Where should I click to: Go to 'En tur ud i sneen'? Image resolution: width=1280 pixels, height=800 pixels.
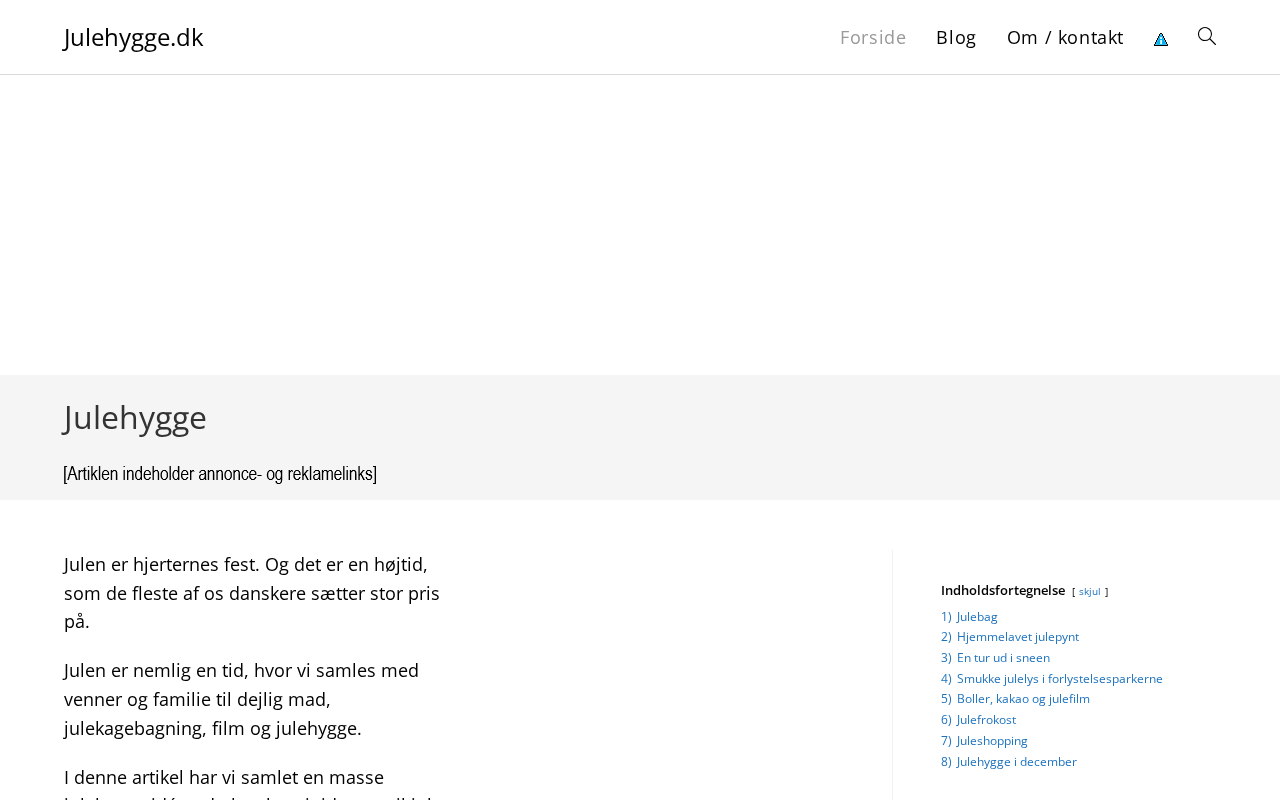click(x=1003, y=658)
